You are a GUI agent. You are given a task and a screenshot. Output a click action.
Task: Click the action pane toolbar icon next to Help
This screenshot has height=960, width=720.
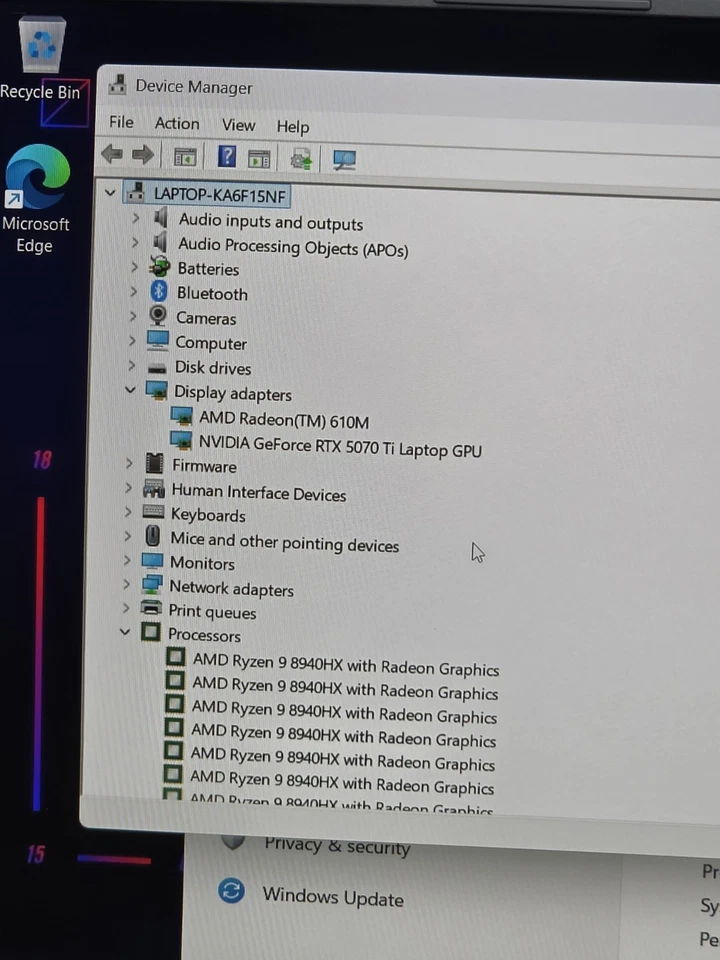(x=259, y=159)
